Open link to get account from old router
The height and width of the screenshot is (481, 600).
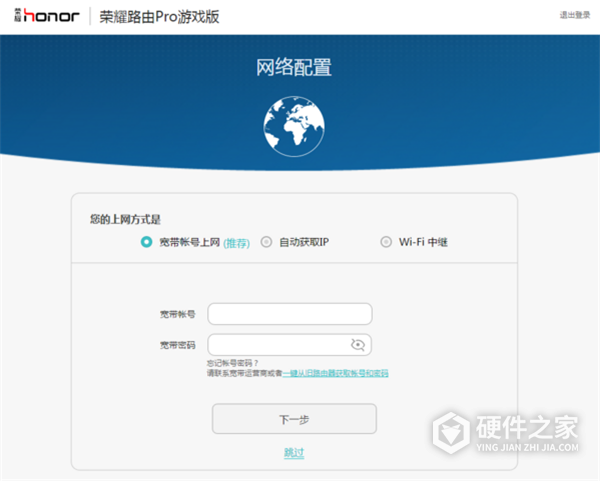(336, 373)
